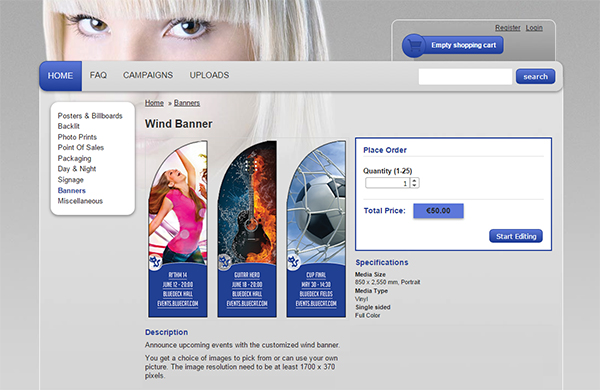The height and width of the screenshot is (390, 600).
Task: Click the Total Price label
Action: tap(385, 211)
